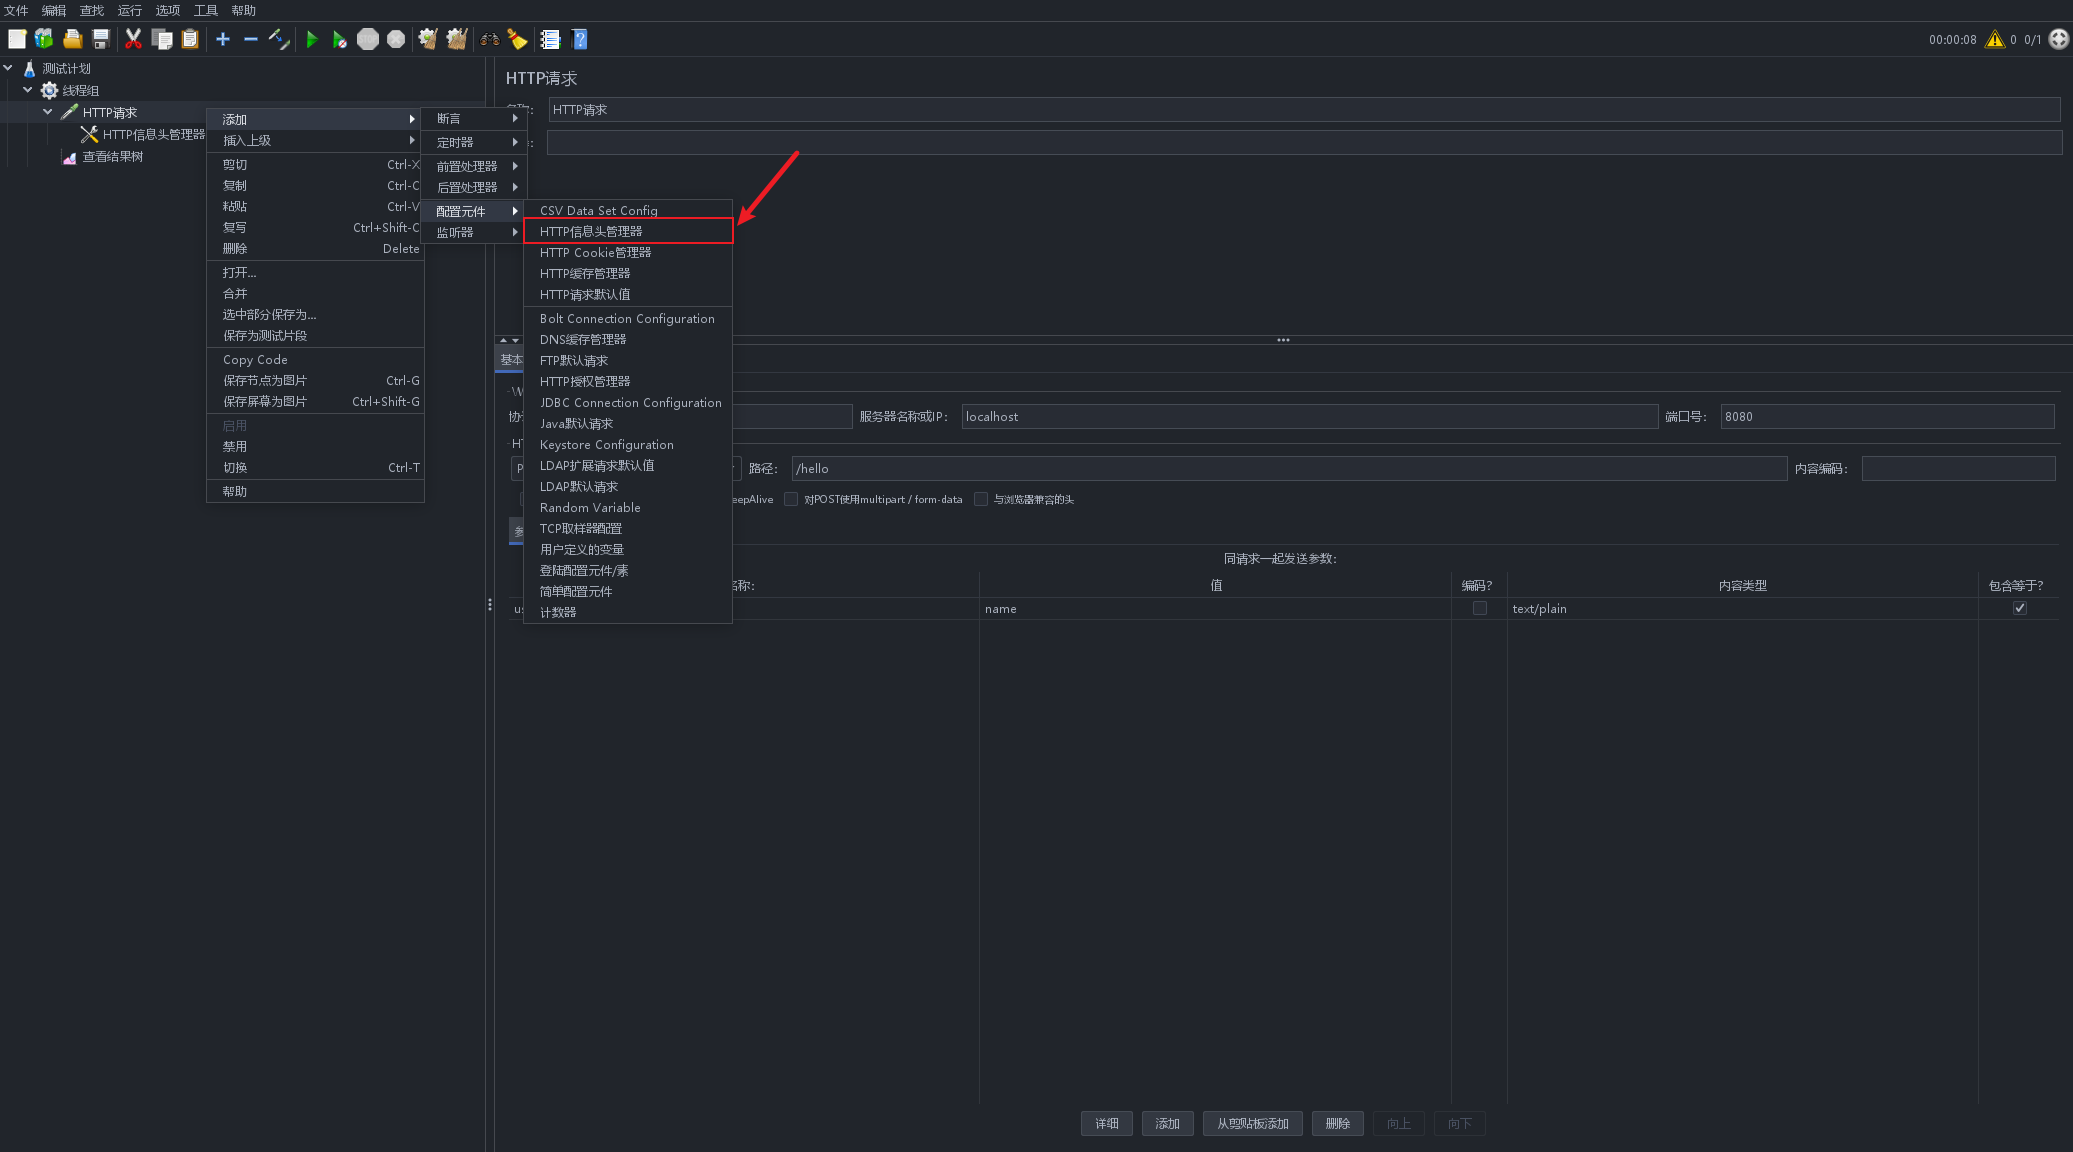Screen dimensions: 2073x1152
Task: Collapse the 测试计划 tree node
Action: tap(8, 68)
